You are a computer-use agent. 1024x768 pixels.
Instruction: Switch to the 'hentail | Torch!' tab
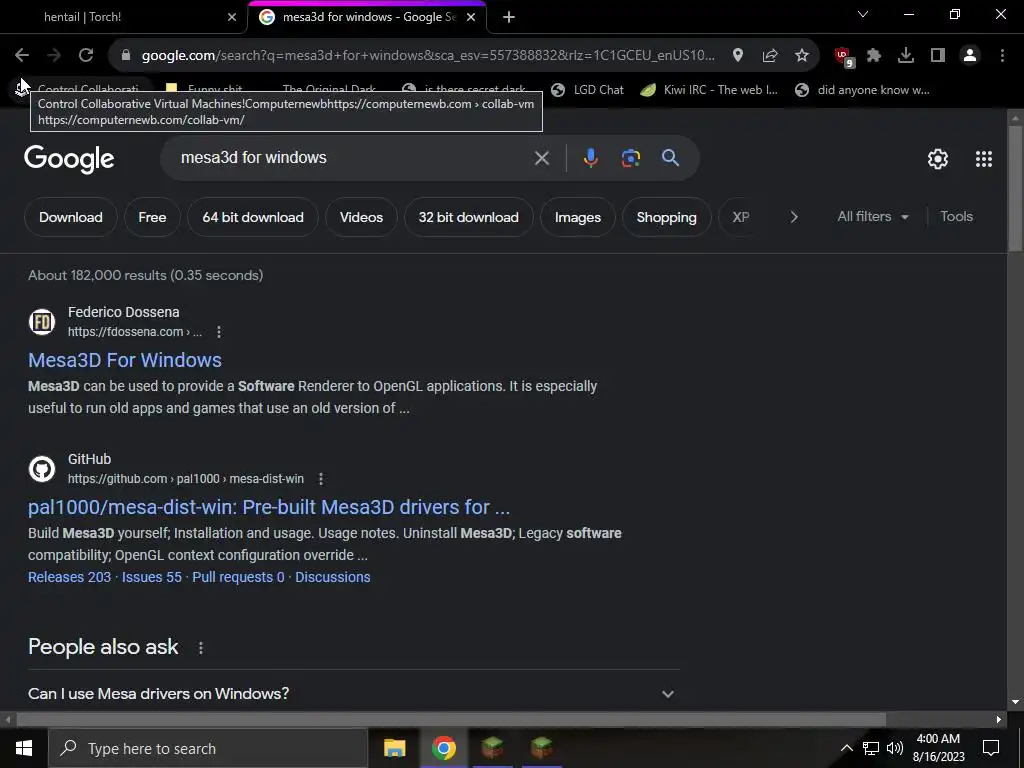click(x=124, y=17)
